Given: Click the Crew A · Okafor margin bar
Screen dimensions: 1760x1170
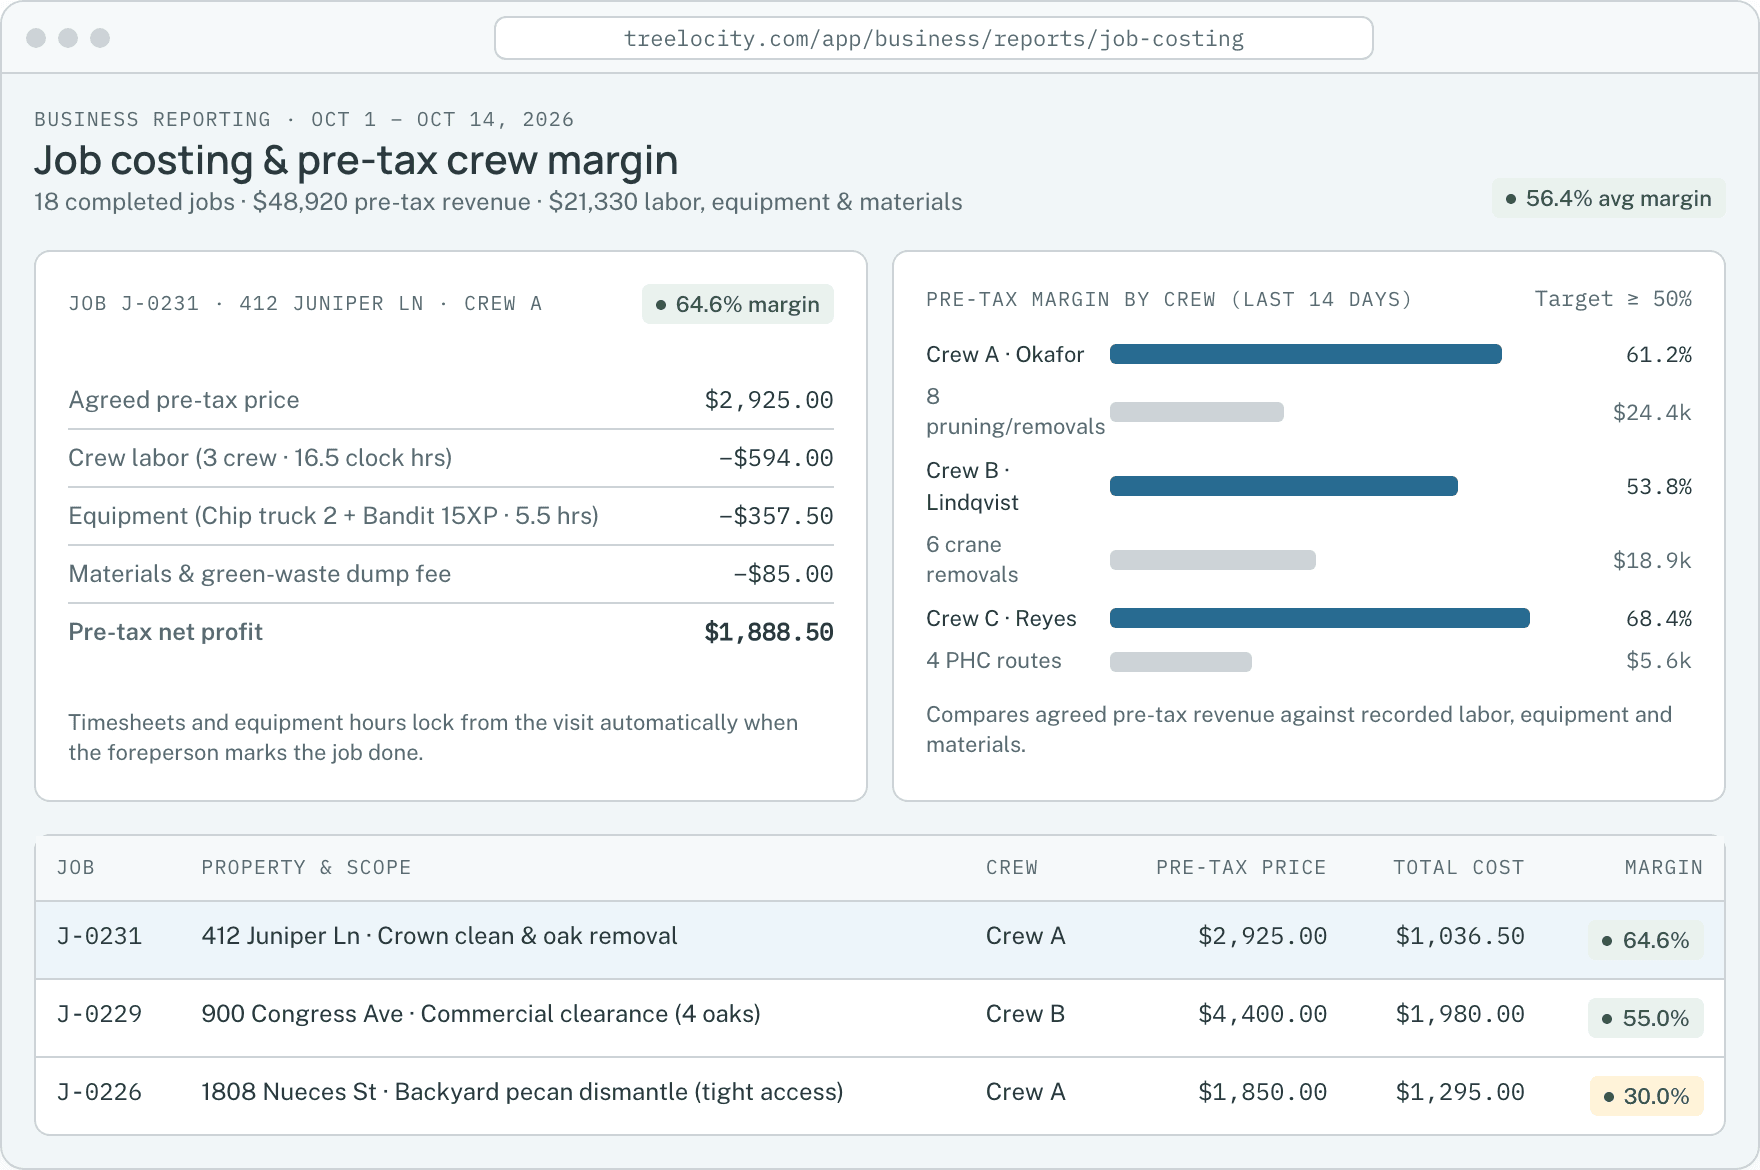Looking at the screenshot, I should coord(1305,354).
